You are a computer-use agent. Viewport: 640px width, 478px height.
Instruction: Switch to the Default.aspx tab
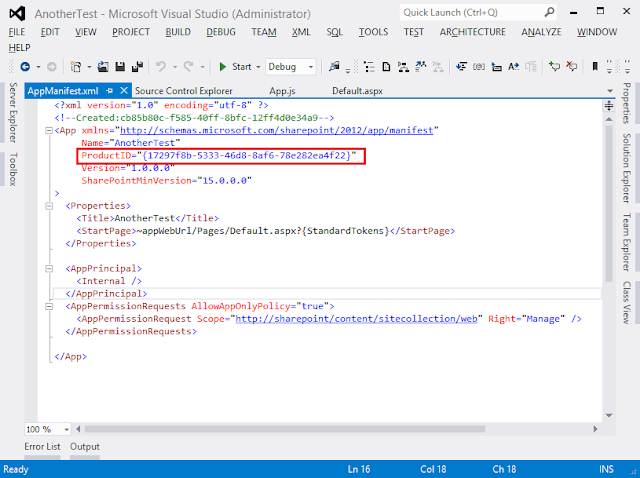click(357, 91)
